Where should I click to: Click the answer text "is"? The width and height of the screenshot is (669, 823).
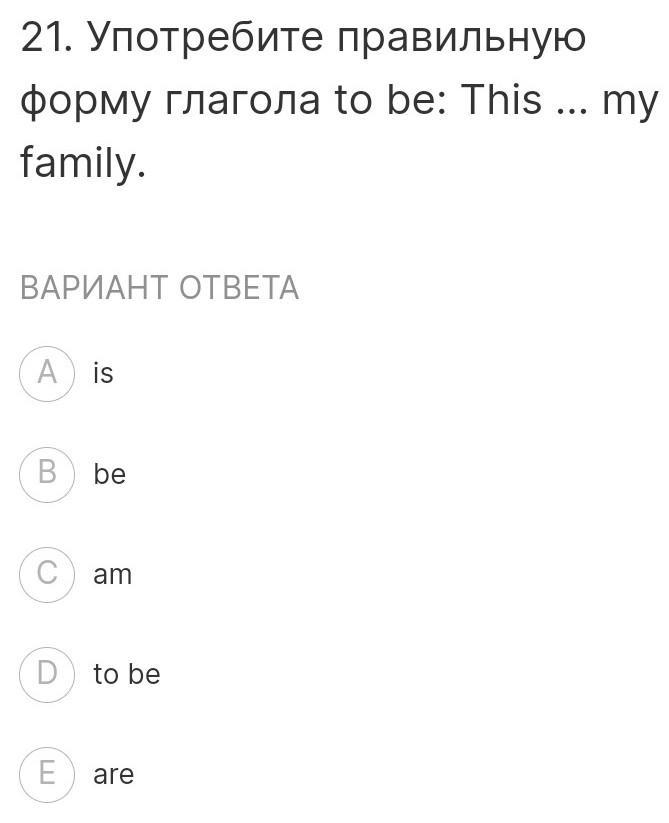[103, 373]
